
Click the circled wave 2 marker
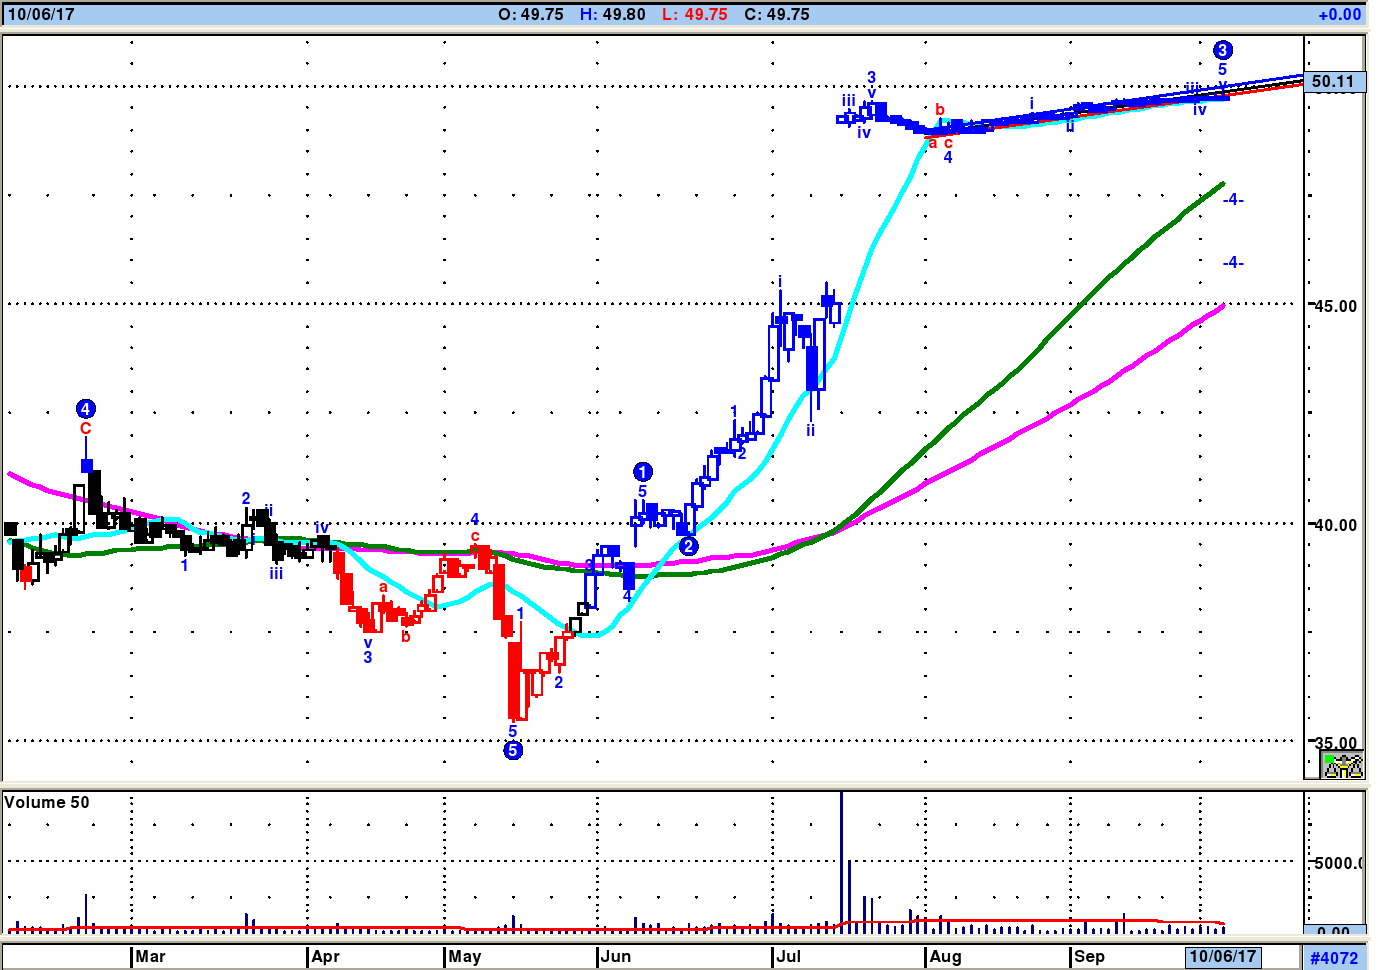click(x=688, y=546)
